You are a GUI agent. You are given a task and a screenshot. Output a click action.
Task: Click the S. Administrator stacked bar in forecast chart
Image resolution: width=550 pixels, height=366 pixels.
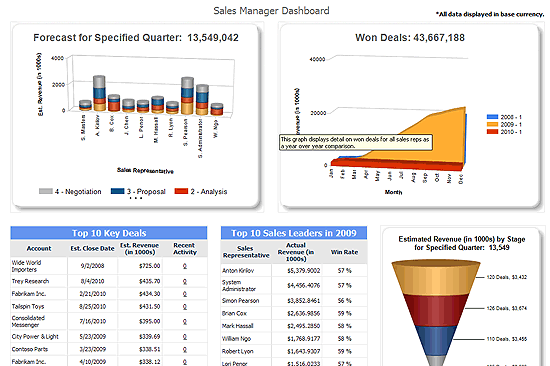(x=202, y=100)
